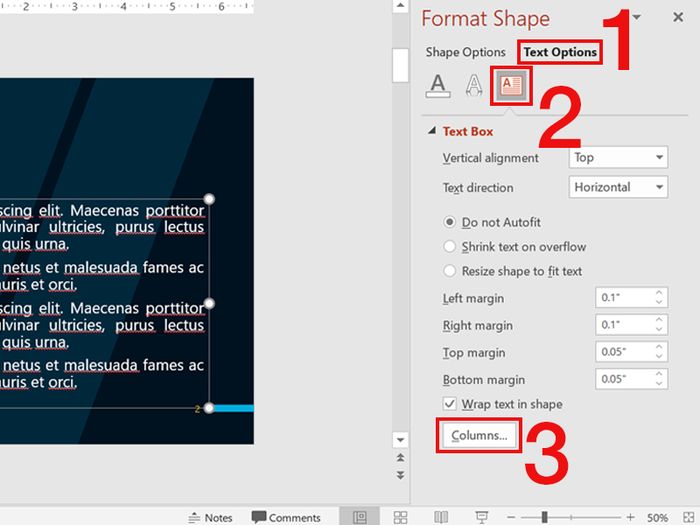Viewport: 700px width, 525px height.
Task: Open Reading View from status bar
Action: pos(441,517)
